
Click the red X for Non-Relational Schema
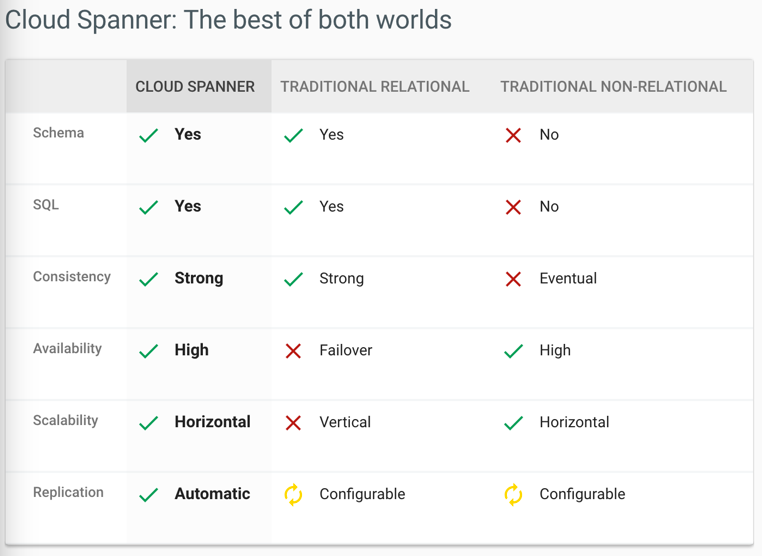click(x=513, y=135)
